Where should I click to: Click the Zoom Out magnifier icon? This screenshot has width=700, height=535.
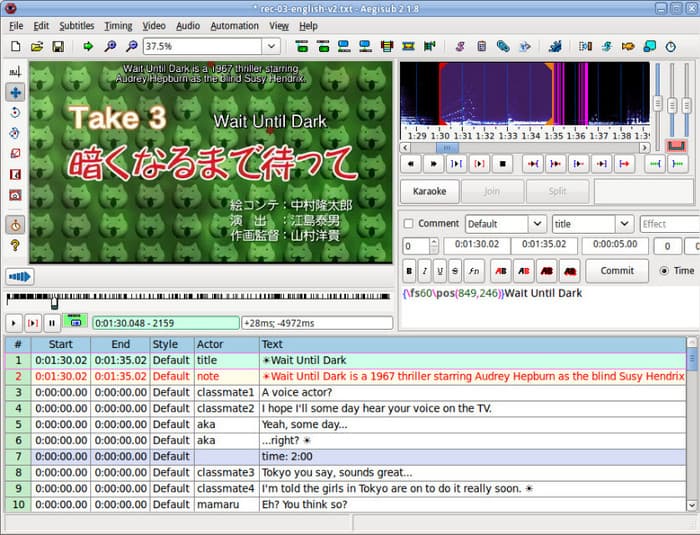[131, 46]
